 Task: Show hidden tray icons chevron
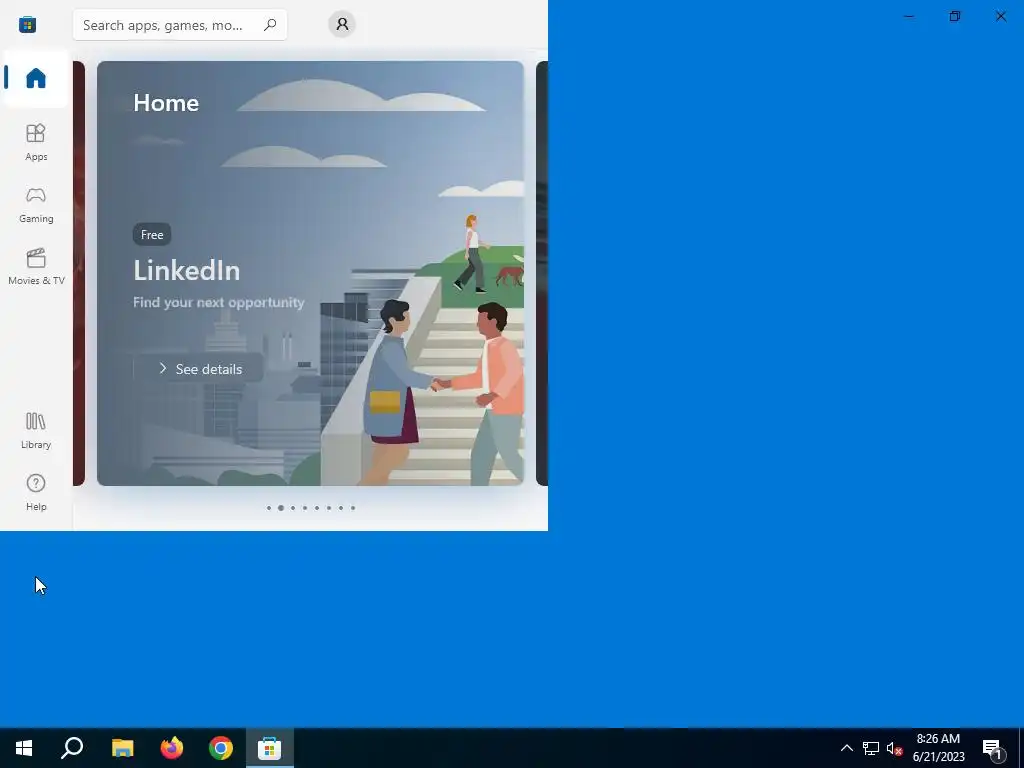point(846,748)
